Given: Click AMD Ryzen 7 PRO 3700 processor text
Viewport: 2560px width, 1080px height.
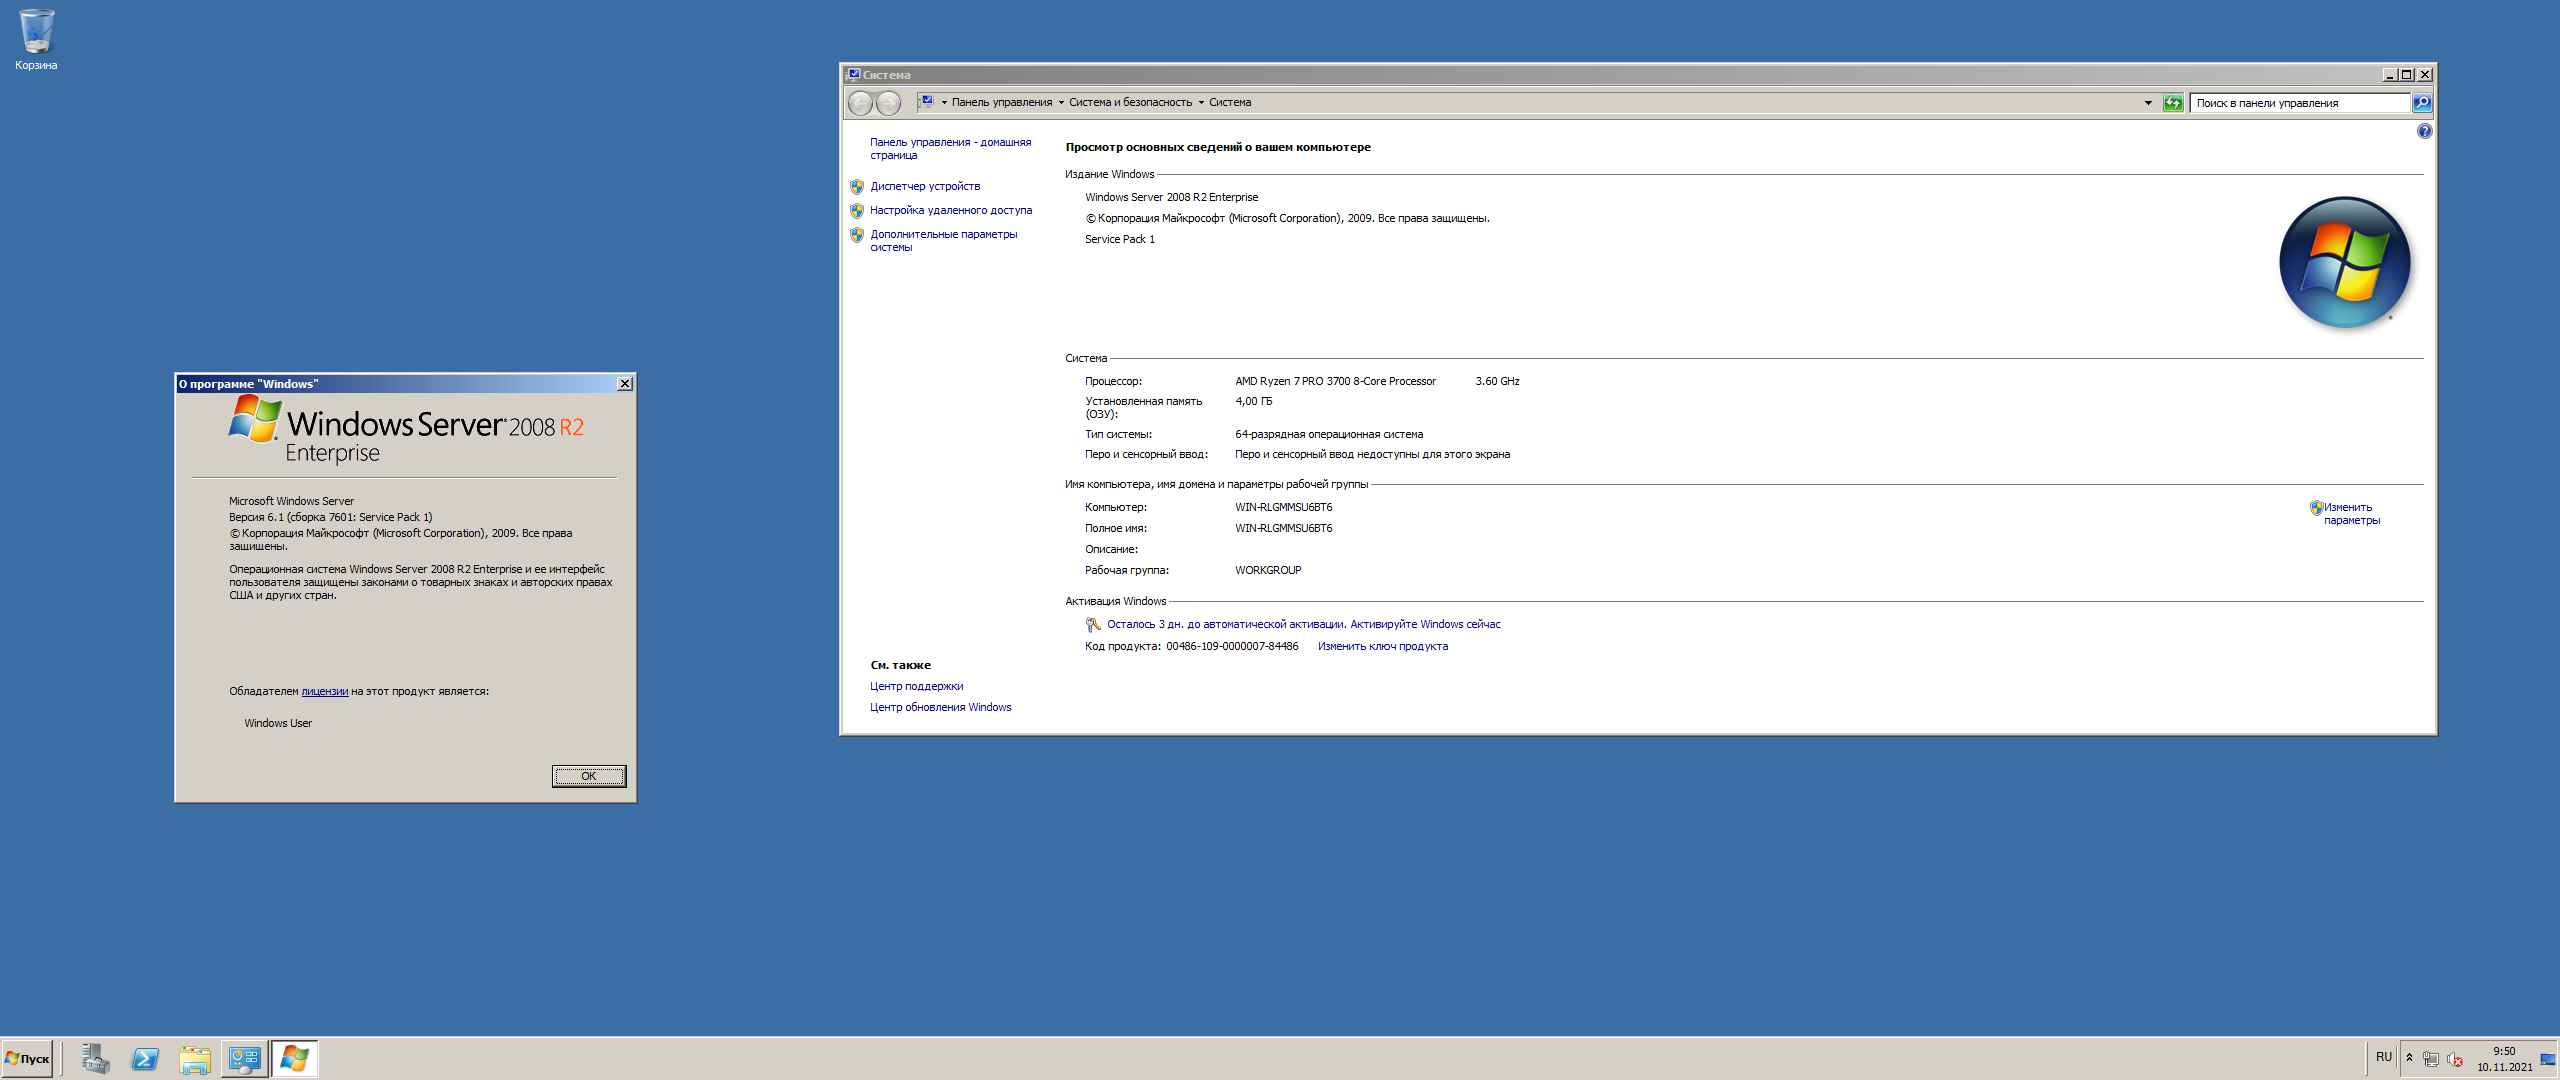Looking at the screenshot, I should coord(1335,382).
